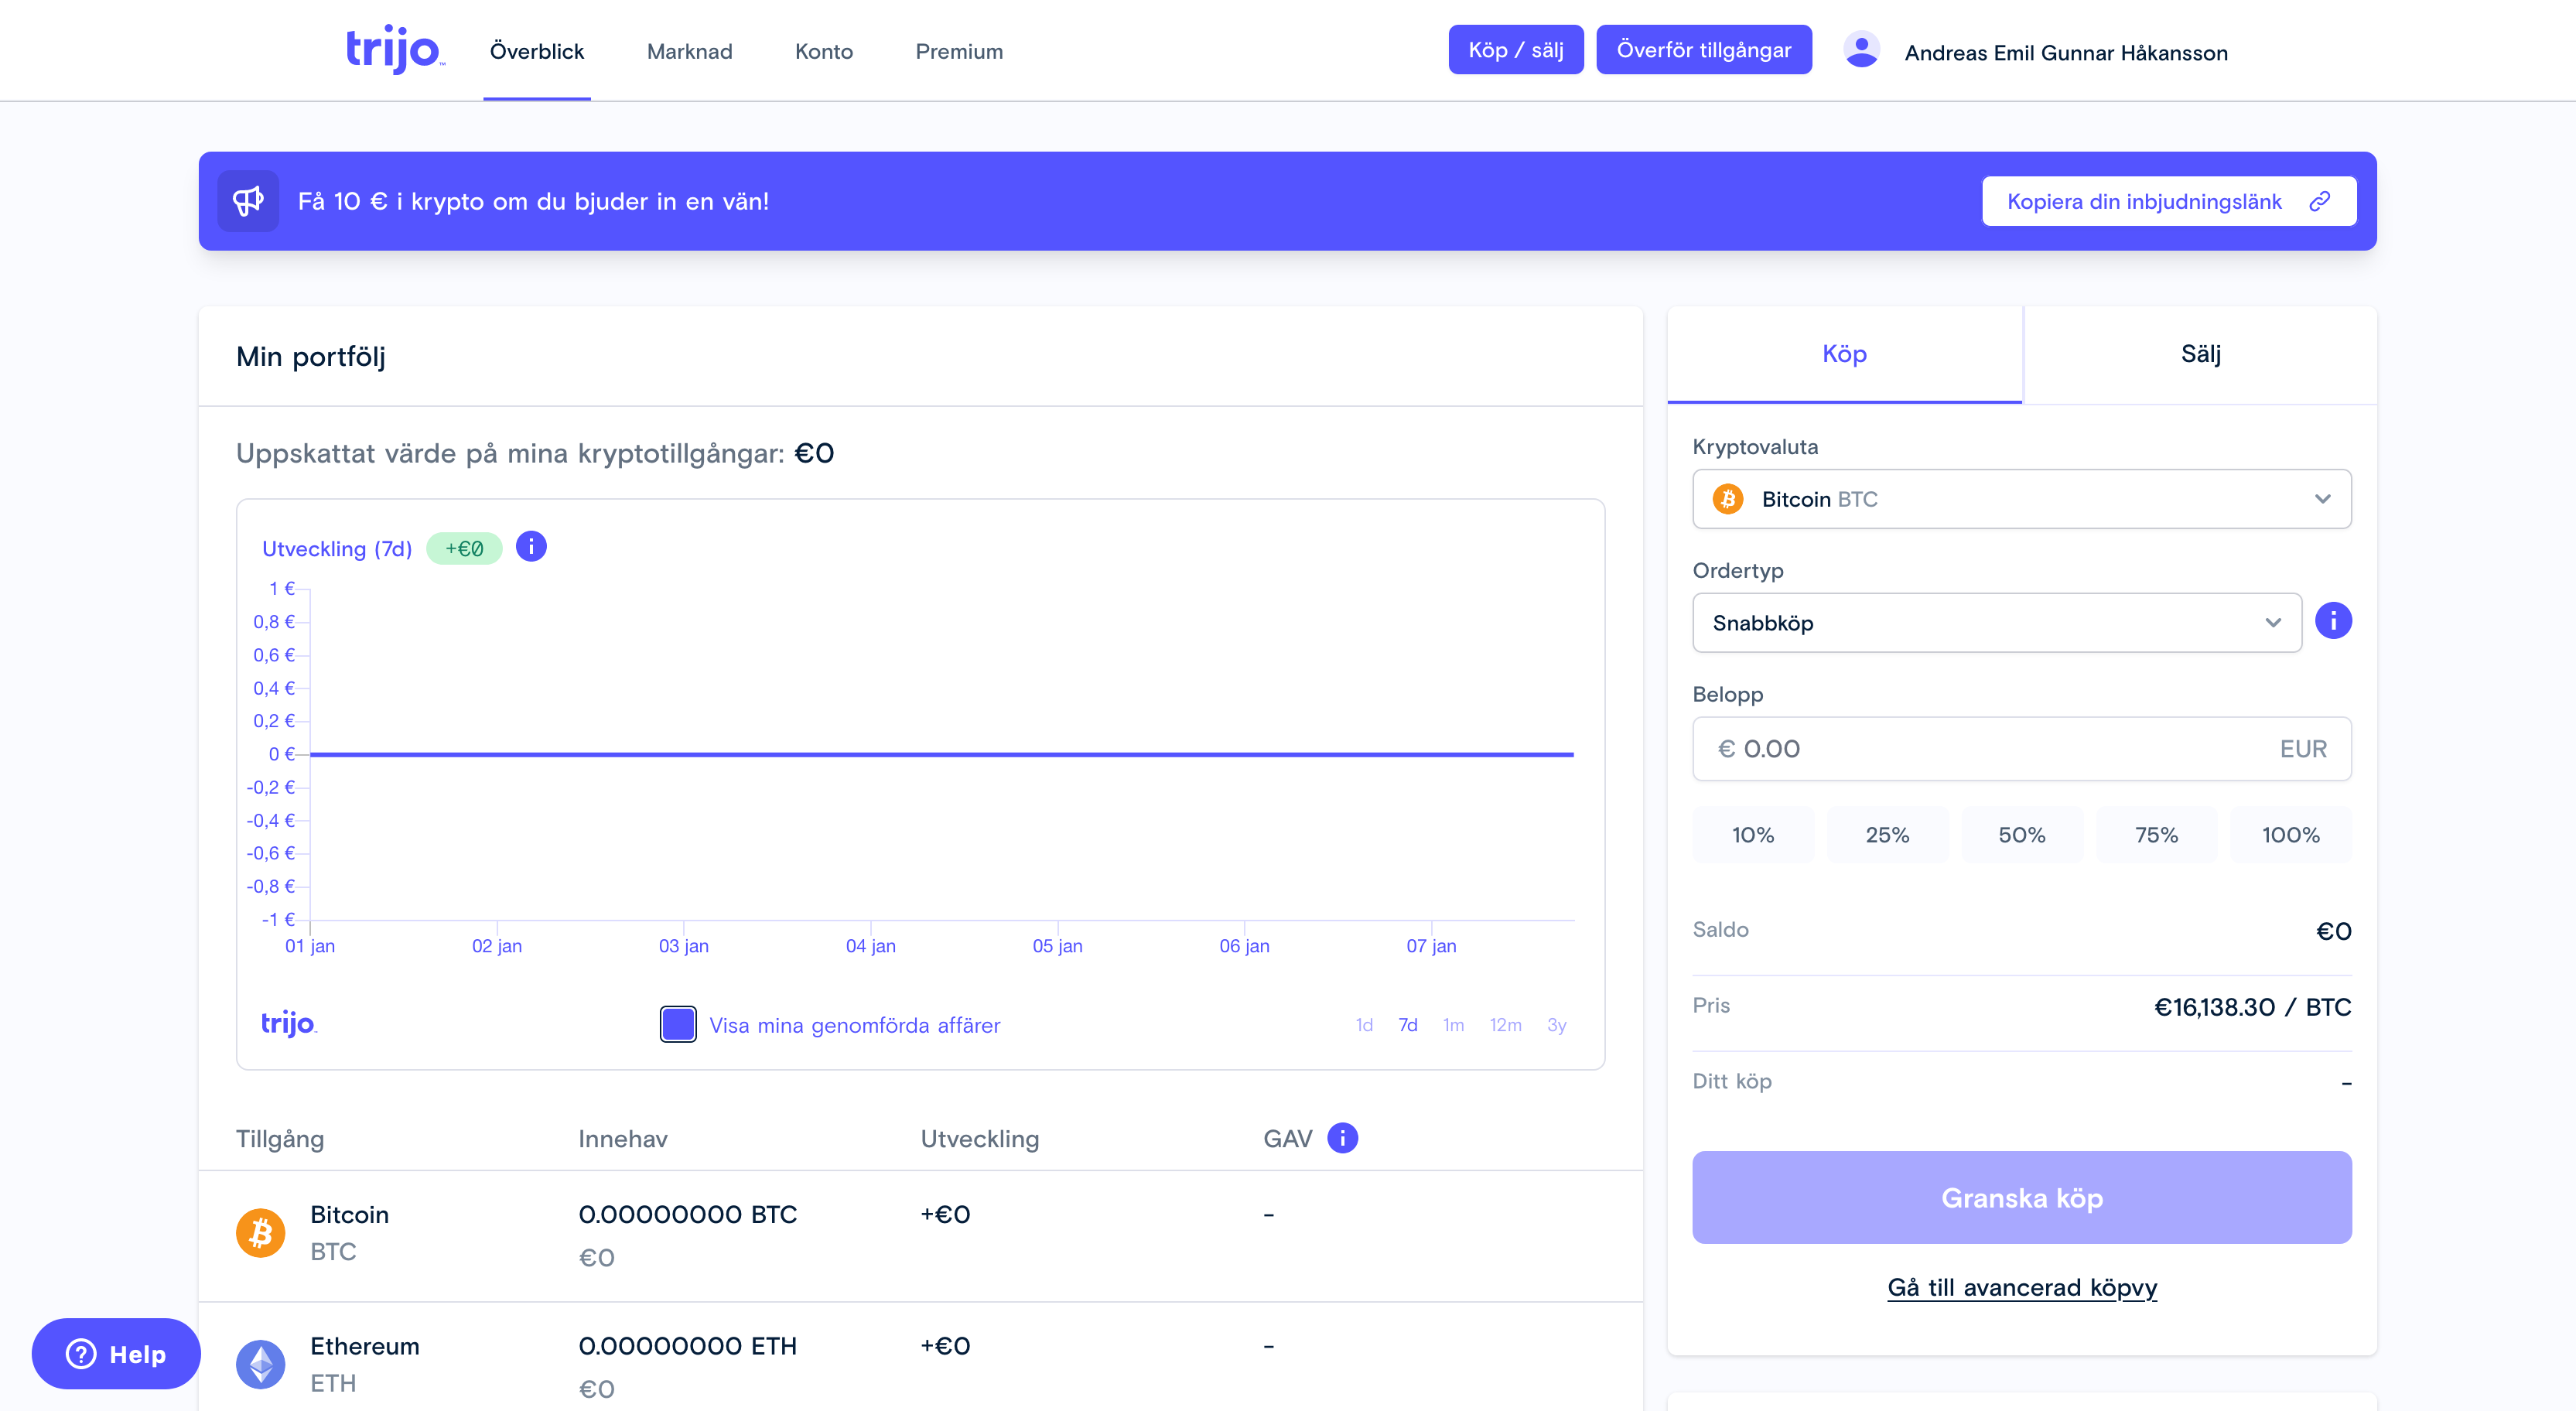2576x1411 pixels.
Task: Click Överför tillgångar button
Action: (x=1703, y=50)
